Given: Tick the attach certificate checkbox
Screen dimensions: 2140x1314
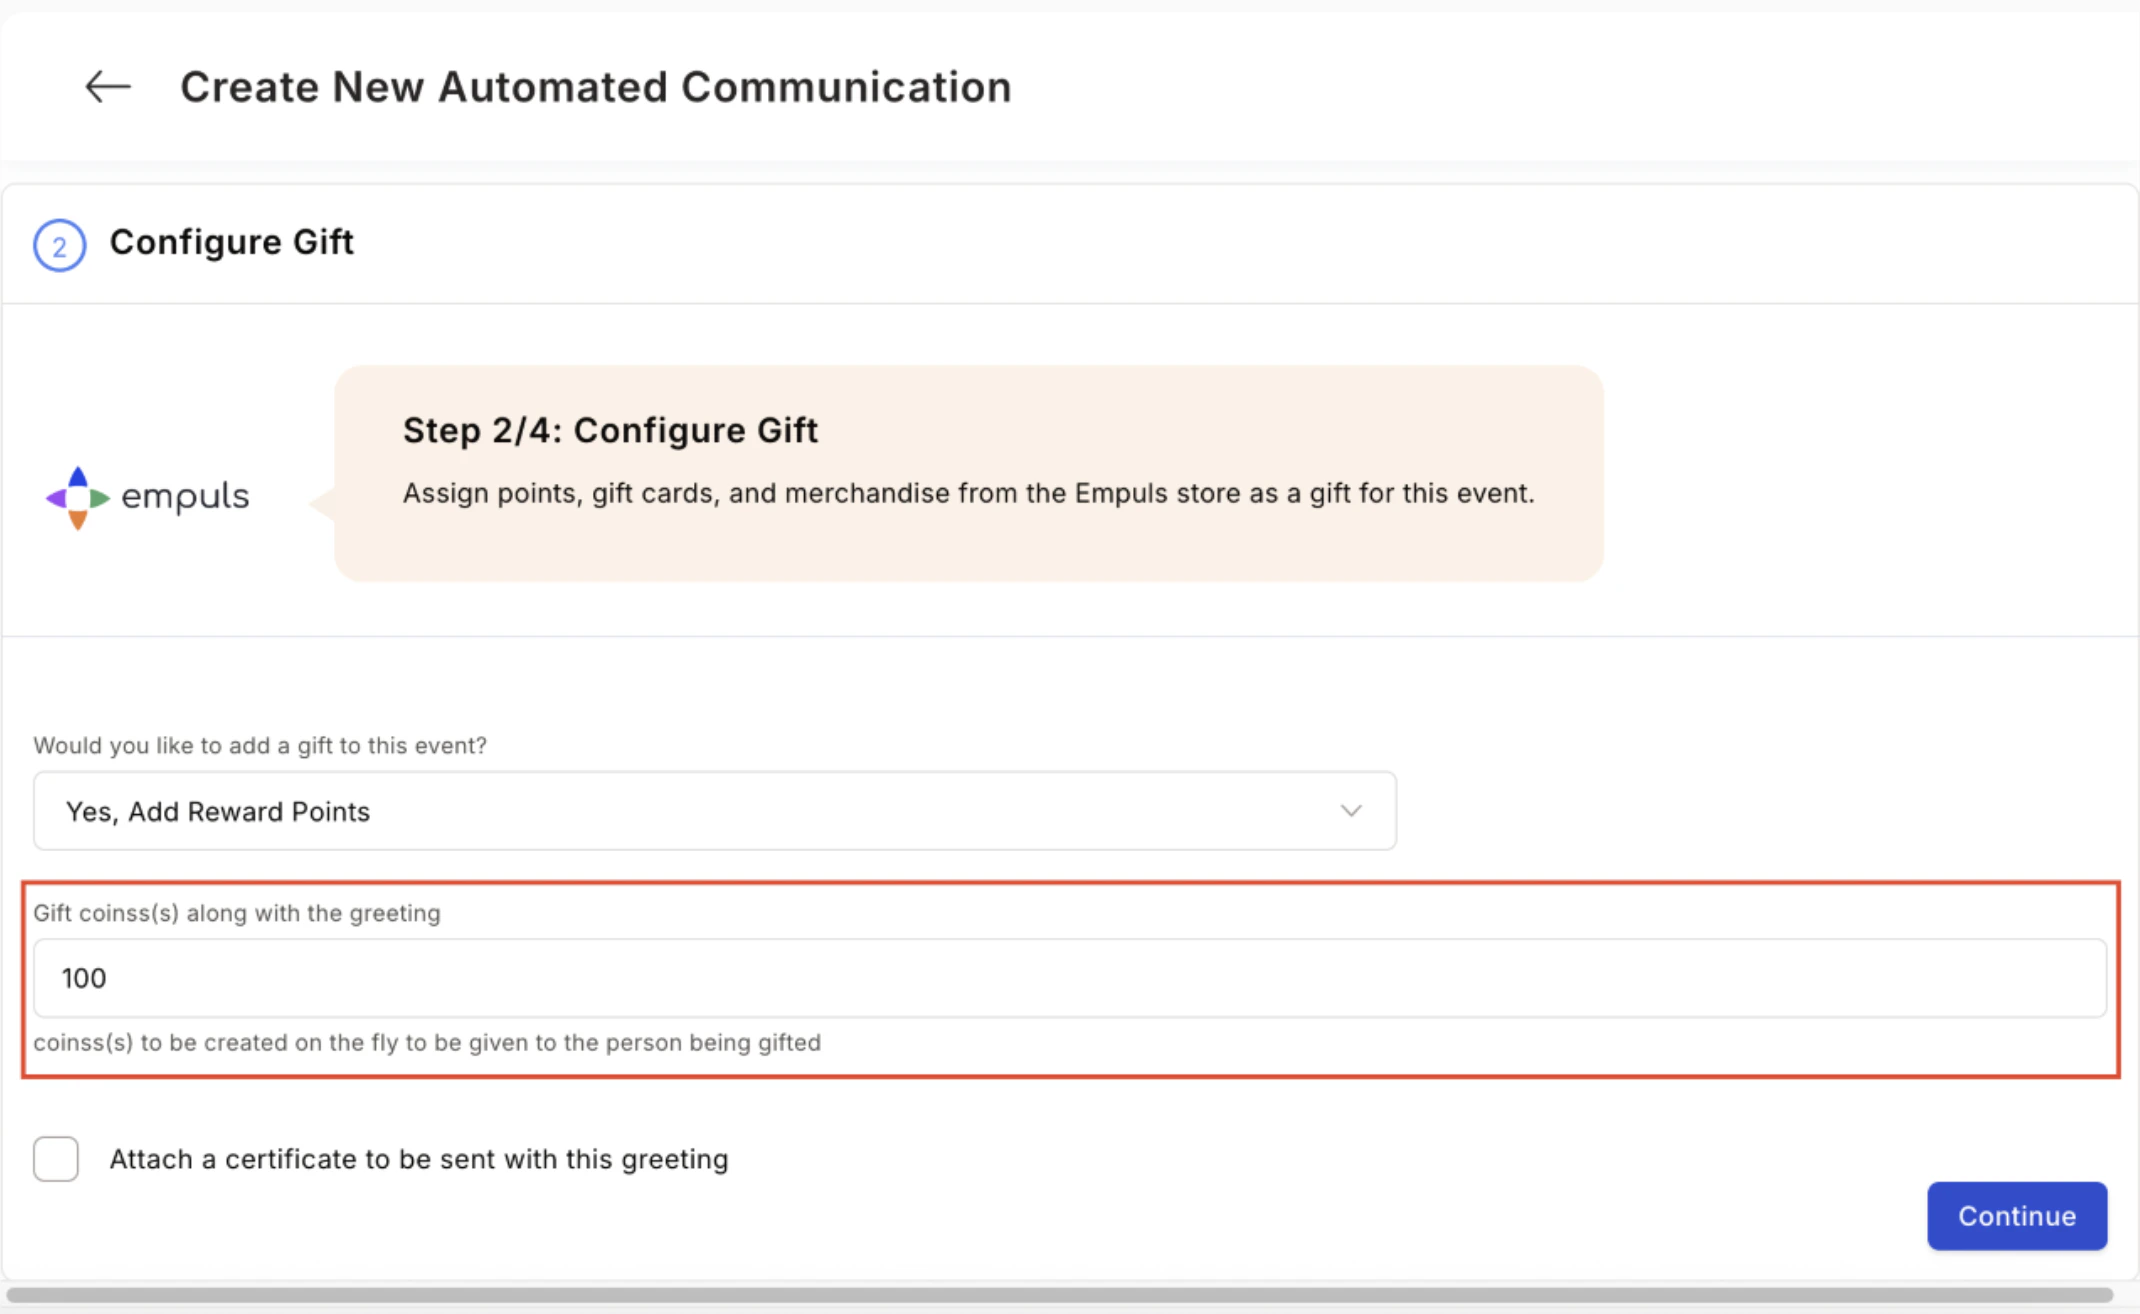Looking at the screenshot, I should tap(56, 1159).
